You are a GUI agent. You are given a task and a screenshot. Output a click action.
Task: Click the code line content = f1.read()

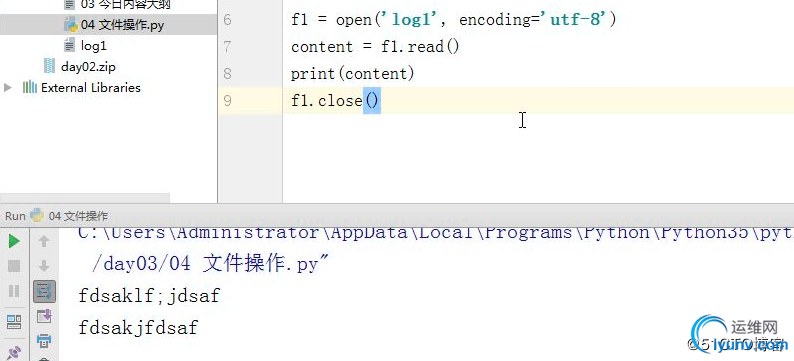(x=375, y=47)
